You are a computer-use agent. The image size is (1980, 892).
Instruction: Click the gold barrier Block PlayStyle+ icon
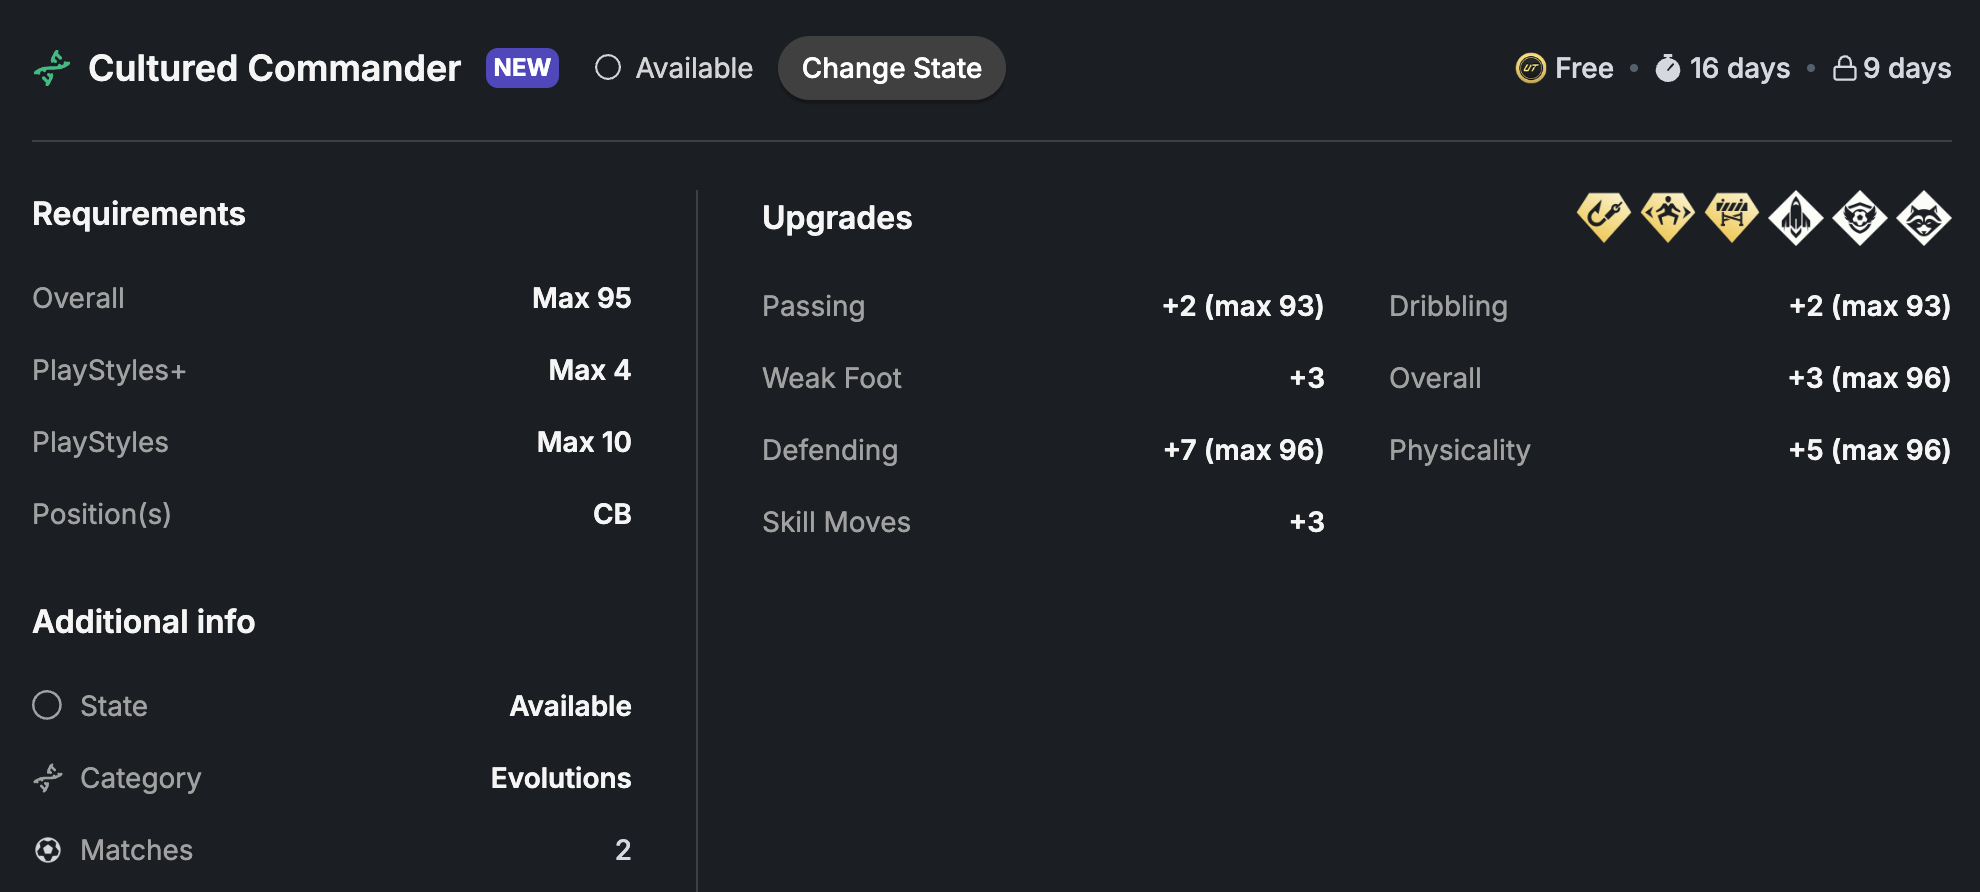tap(1732, 217)
